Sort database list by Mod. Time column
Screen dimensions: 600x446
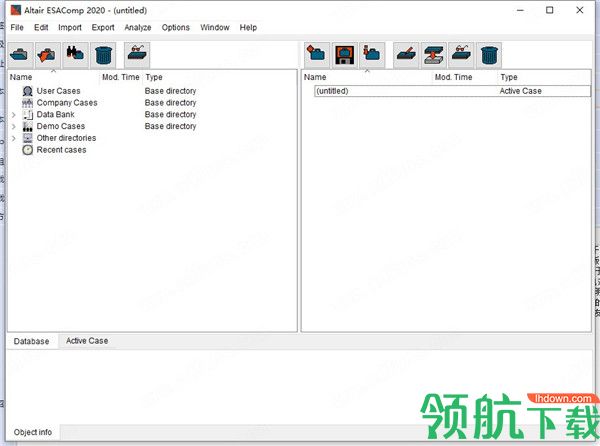121,77
